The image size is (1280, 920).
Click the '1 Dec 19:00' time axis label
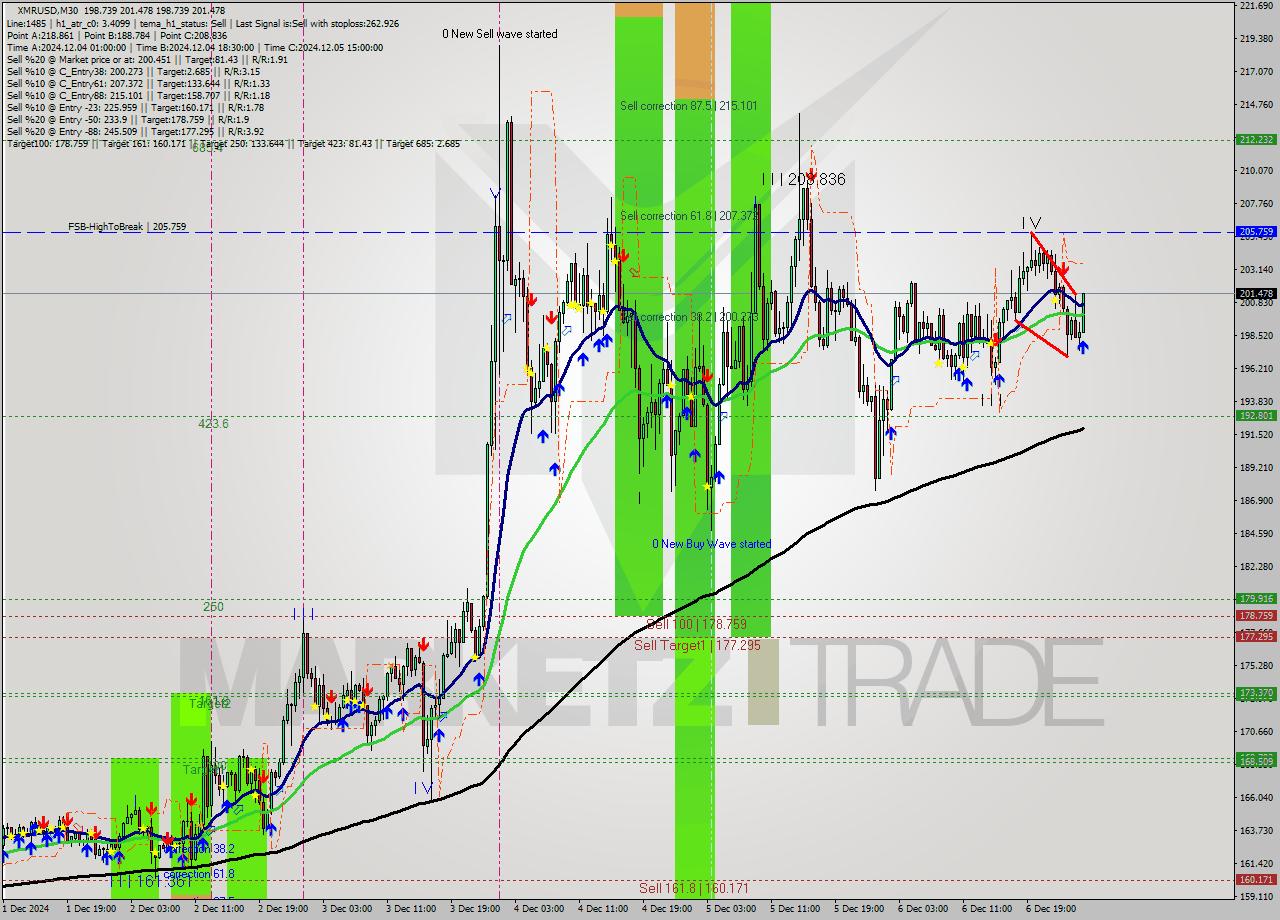click(x=91, y=909)
